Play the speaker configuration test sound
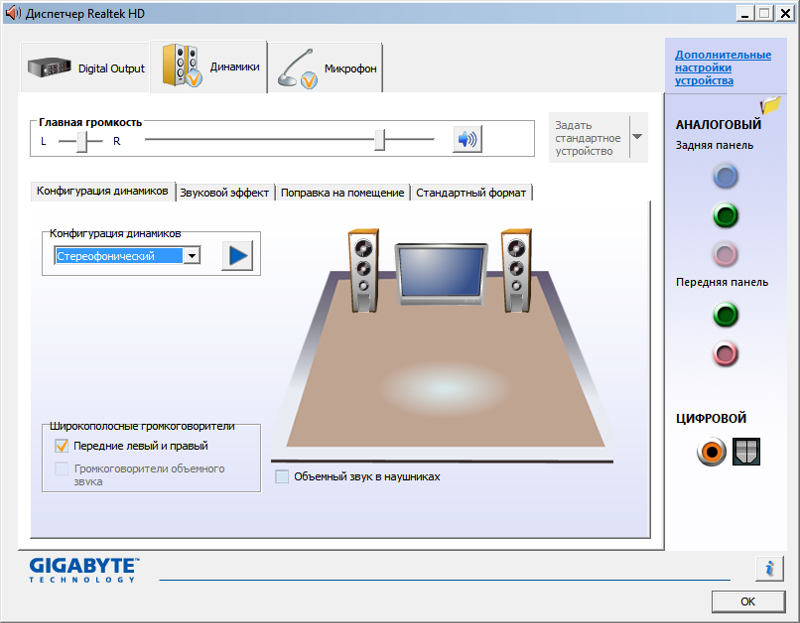 tap(237, 256)
